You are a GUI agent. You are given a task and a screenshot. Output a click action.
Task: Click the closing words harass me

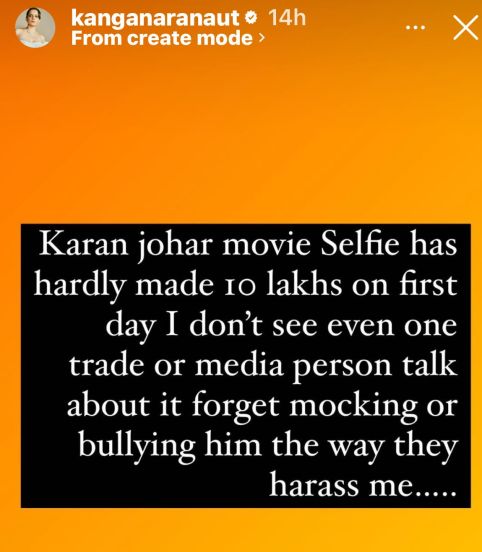[363, 486]
